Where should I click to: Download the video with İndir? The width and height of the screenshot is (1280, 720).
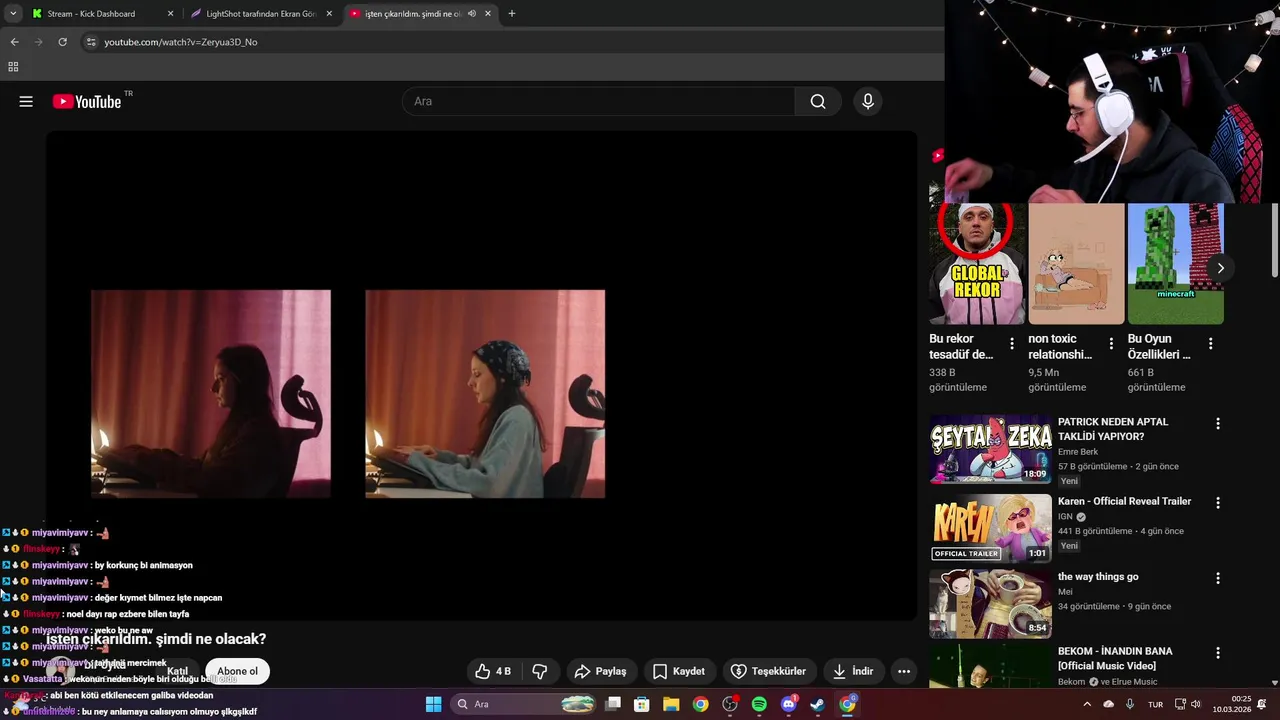pos(852,671)
